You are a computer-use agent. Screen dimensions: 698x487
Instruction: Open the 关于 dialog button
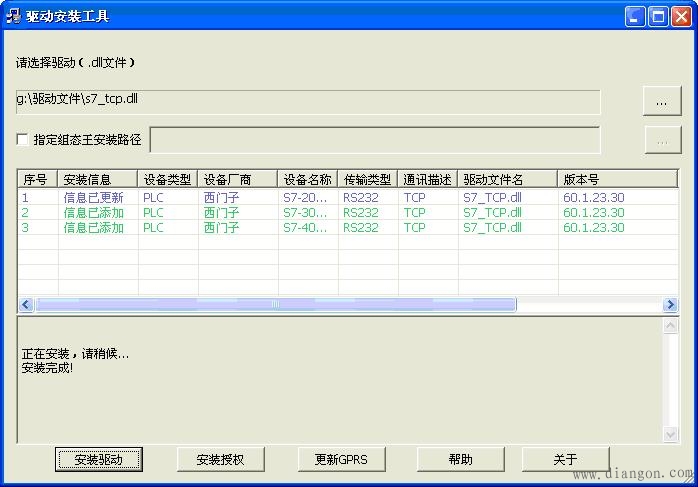565,459
